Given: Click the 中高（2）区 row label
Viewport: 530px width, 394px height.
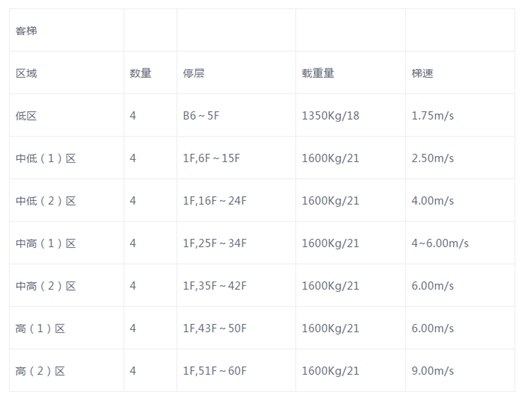Looking at the screenshot, I should tap(46, 286).
